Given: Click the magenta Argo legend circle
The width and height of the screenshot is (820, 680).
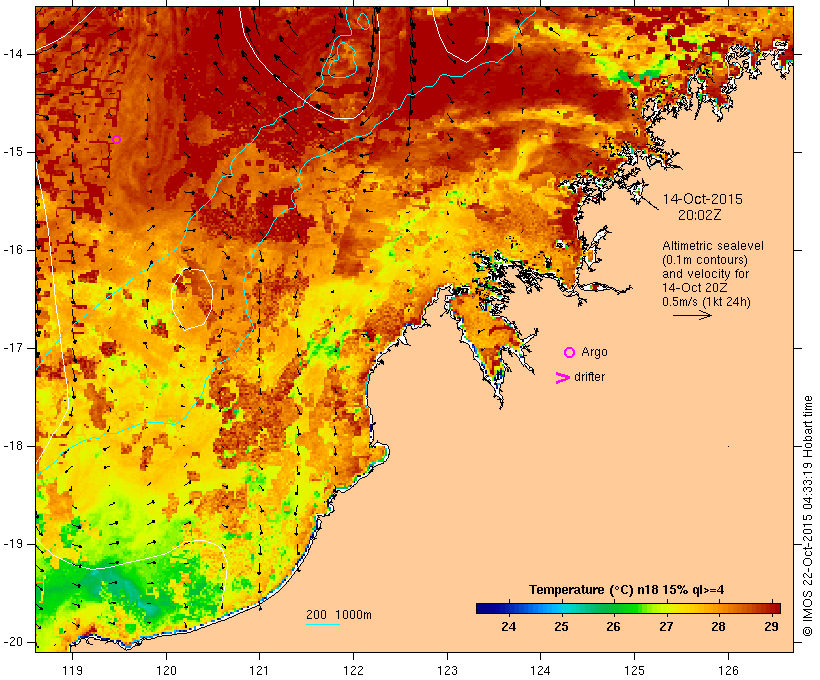Looking at the screenshot, I should click(x=570, y=353).
